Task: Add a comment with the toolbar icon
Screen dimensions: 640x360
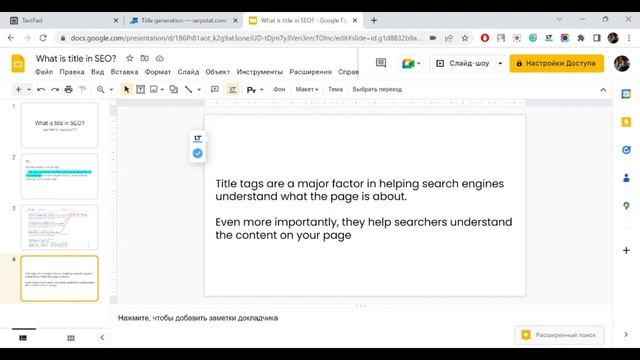Action: (x=215, y=89)
